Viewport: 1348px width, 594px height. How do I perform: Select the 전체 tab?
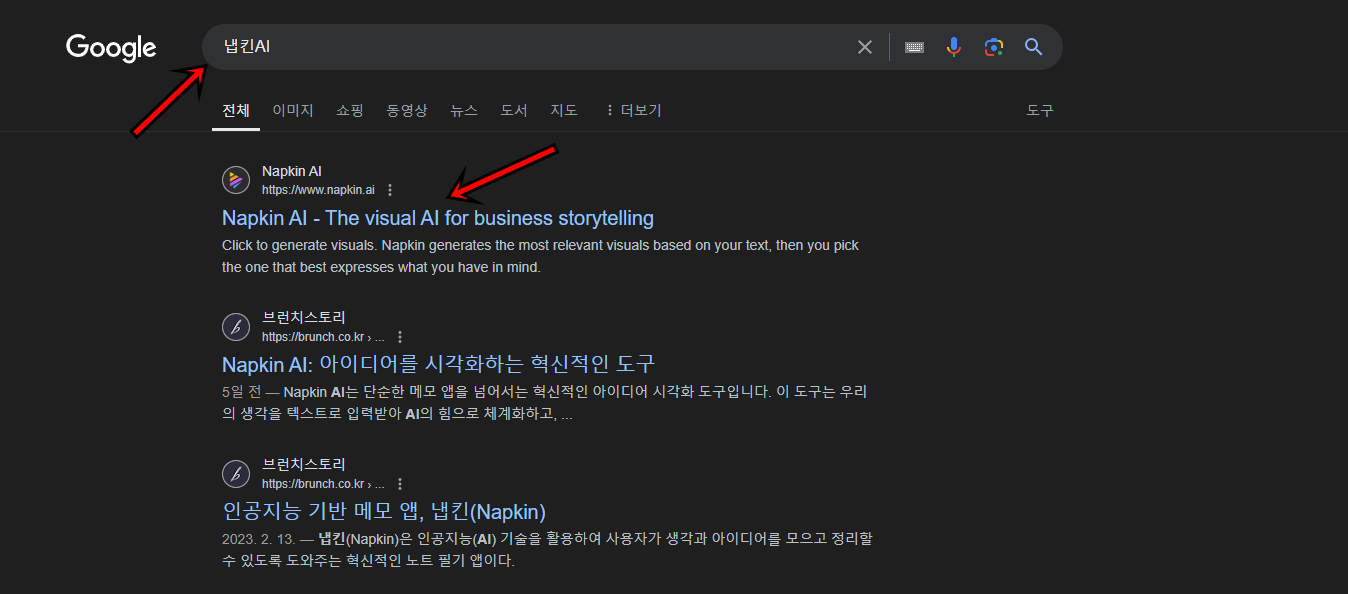point(236,110)
